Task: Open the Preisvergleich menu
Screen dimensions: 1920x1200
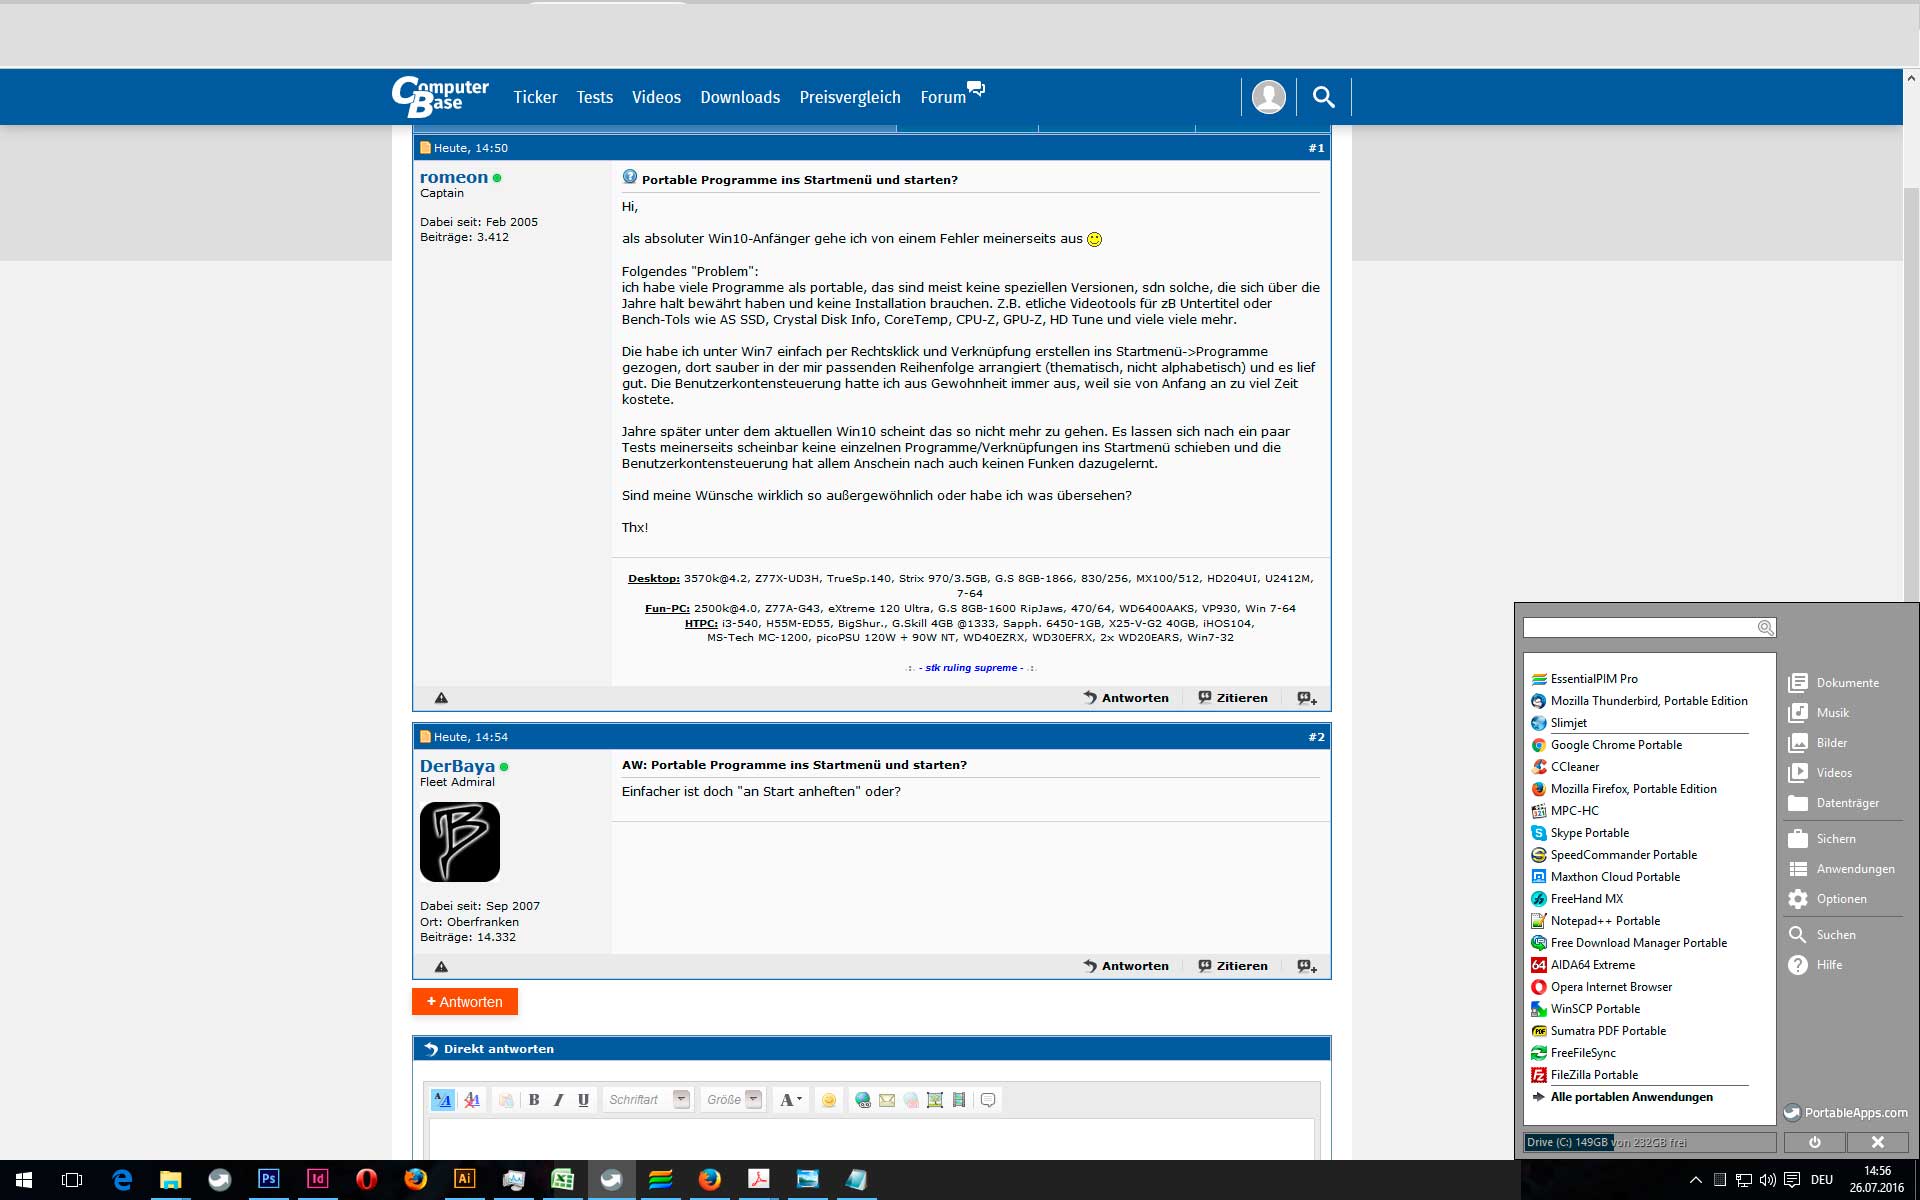Action: (850, 97)
